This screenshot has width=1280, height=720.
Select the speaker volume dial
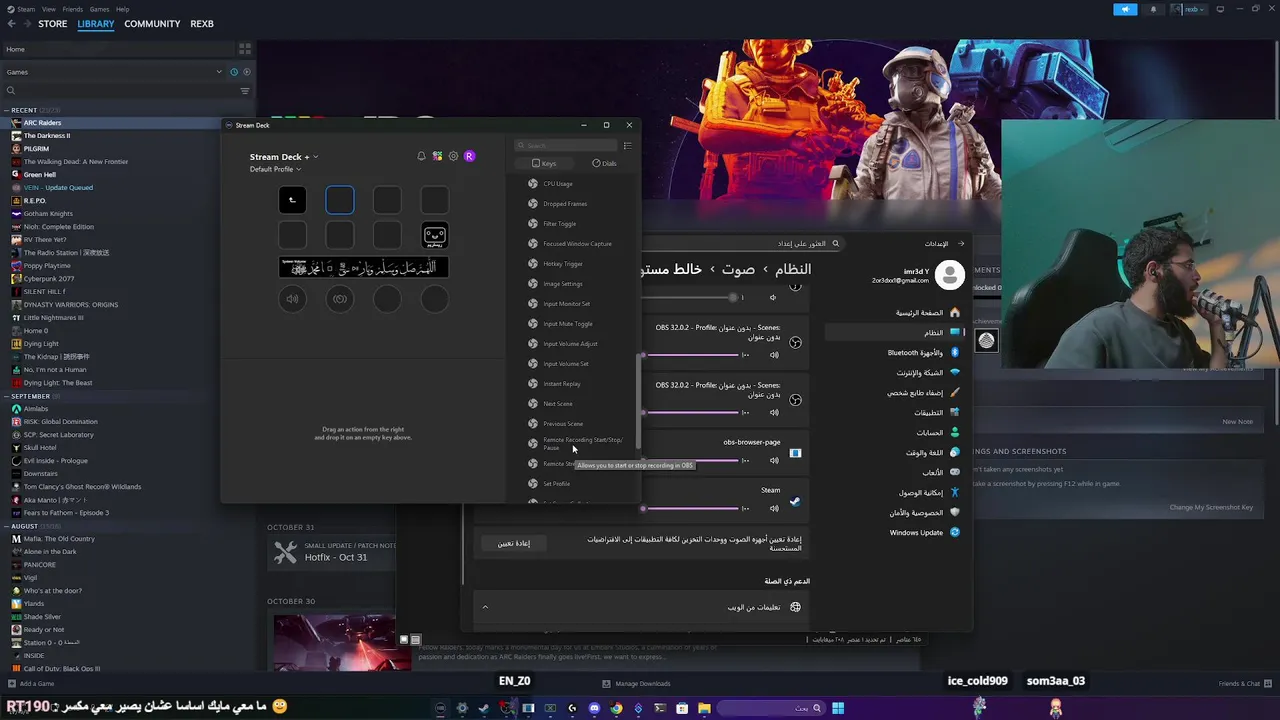[x=292, y=298]
